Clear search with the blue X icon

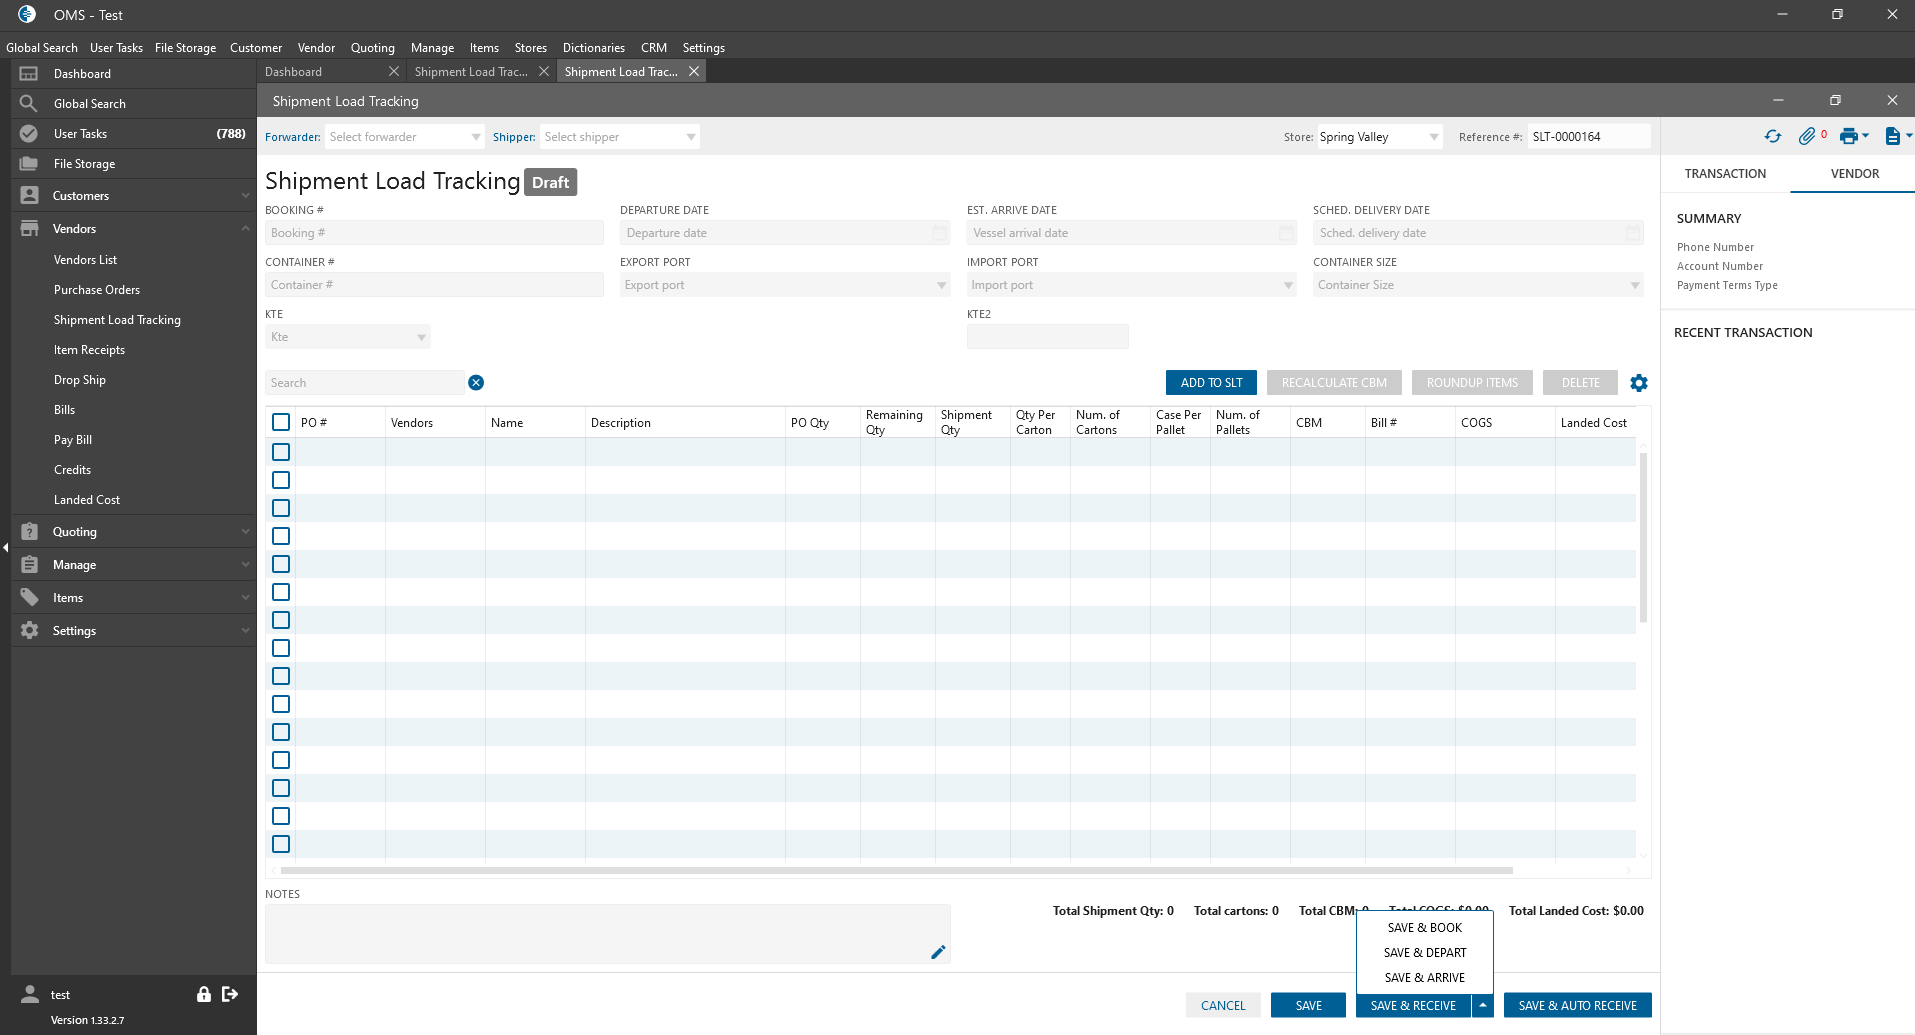[476, 383]
